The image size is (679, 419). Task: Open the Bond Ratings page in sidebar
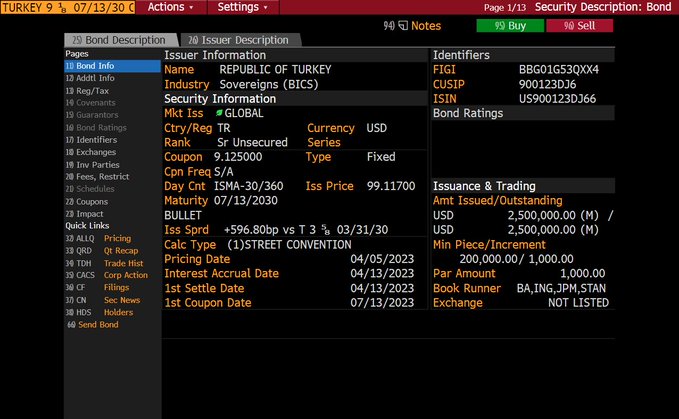[96, 128]
